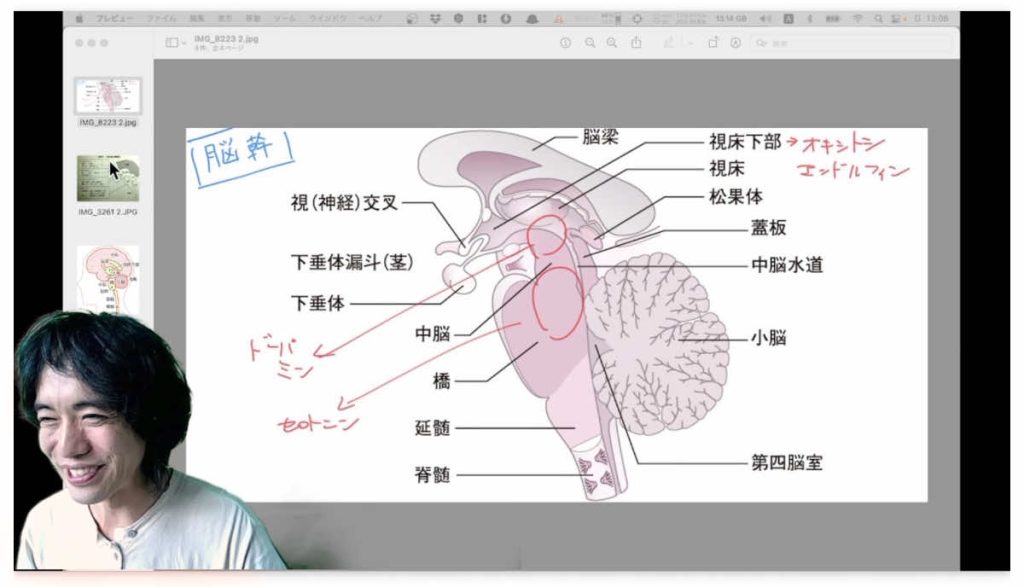Open the ファイル menu

point(161,19)
